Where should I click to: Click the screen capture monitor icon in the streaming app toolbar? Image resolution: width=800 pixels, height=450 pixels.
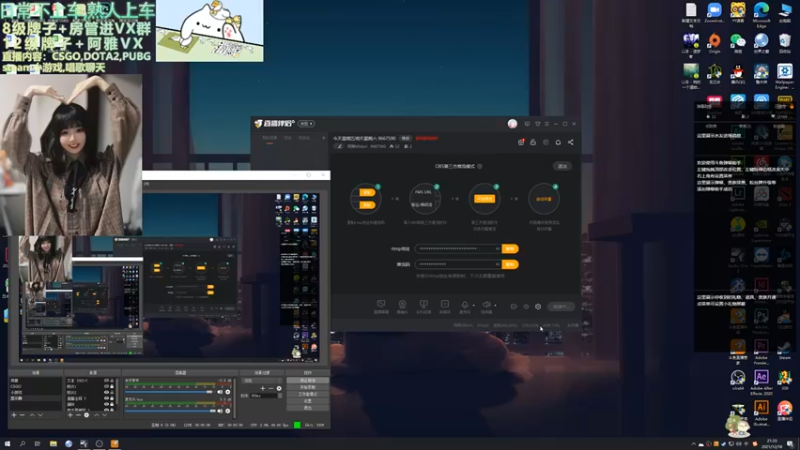[x=381, y=304]
